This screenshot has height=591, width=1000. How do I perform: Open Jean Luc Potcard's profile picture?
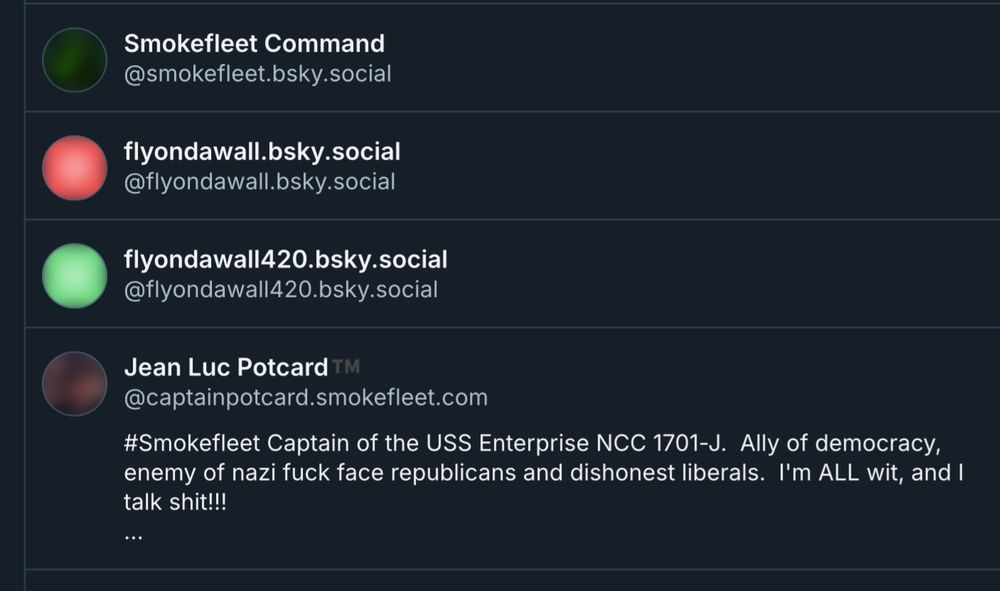pyautogui.click(x=74, y=382)
